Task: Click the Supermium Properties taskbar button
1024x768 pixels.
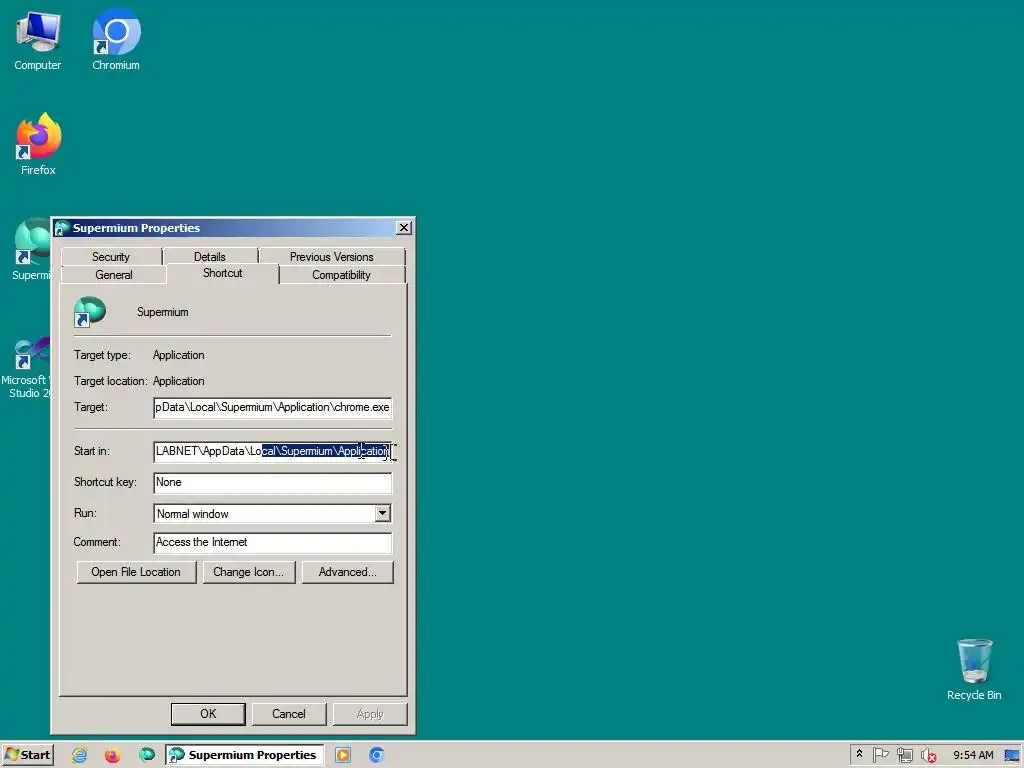Action: (x=245, y=755)
